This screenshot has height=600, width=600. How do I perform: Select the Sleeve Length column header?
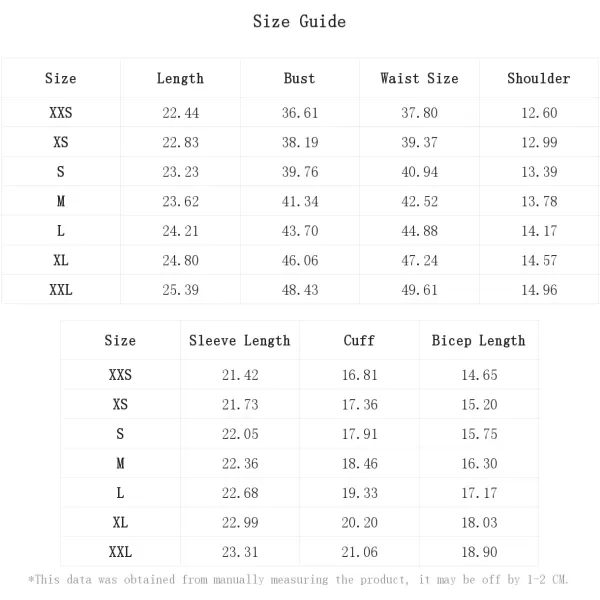(x=240, y=341)
